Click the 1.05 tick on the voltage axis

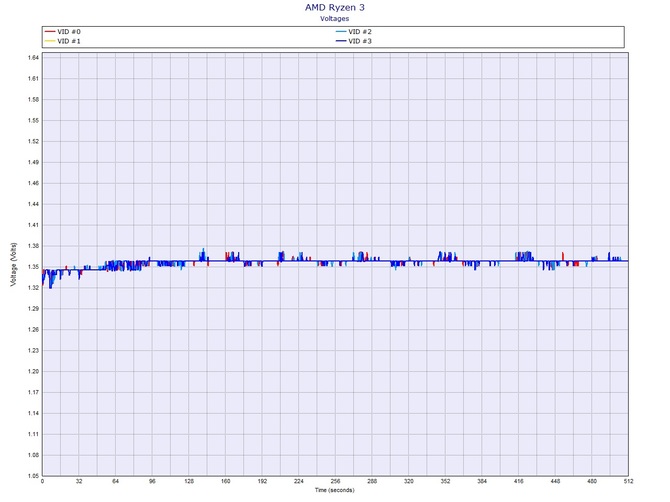coord(33,475)
